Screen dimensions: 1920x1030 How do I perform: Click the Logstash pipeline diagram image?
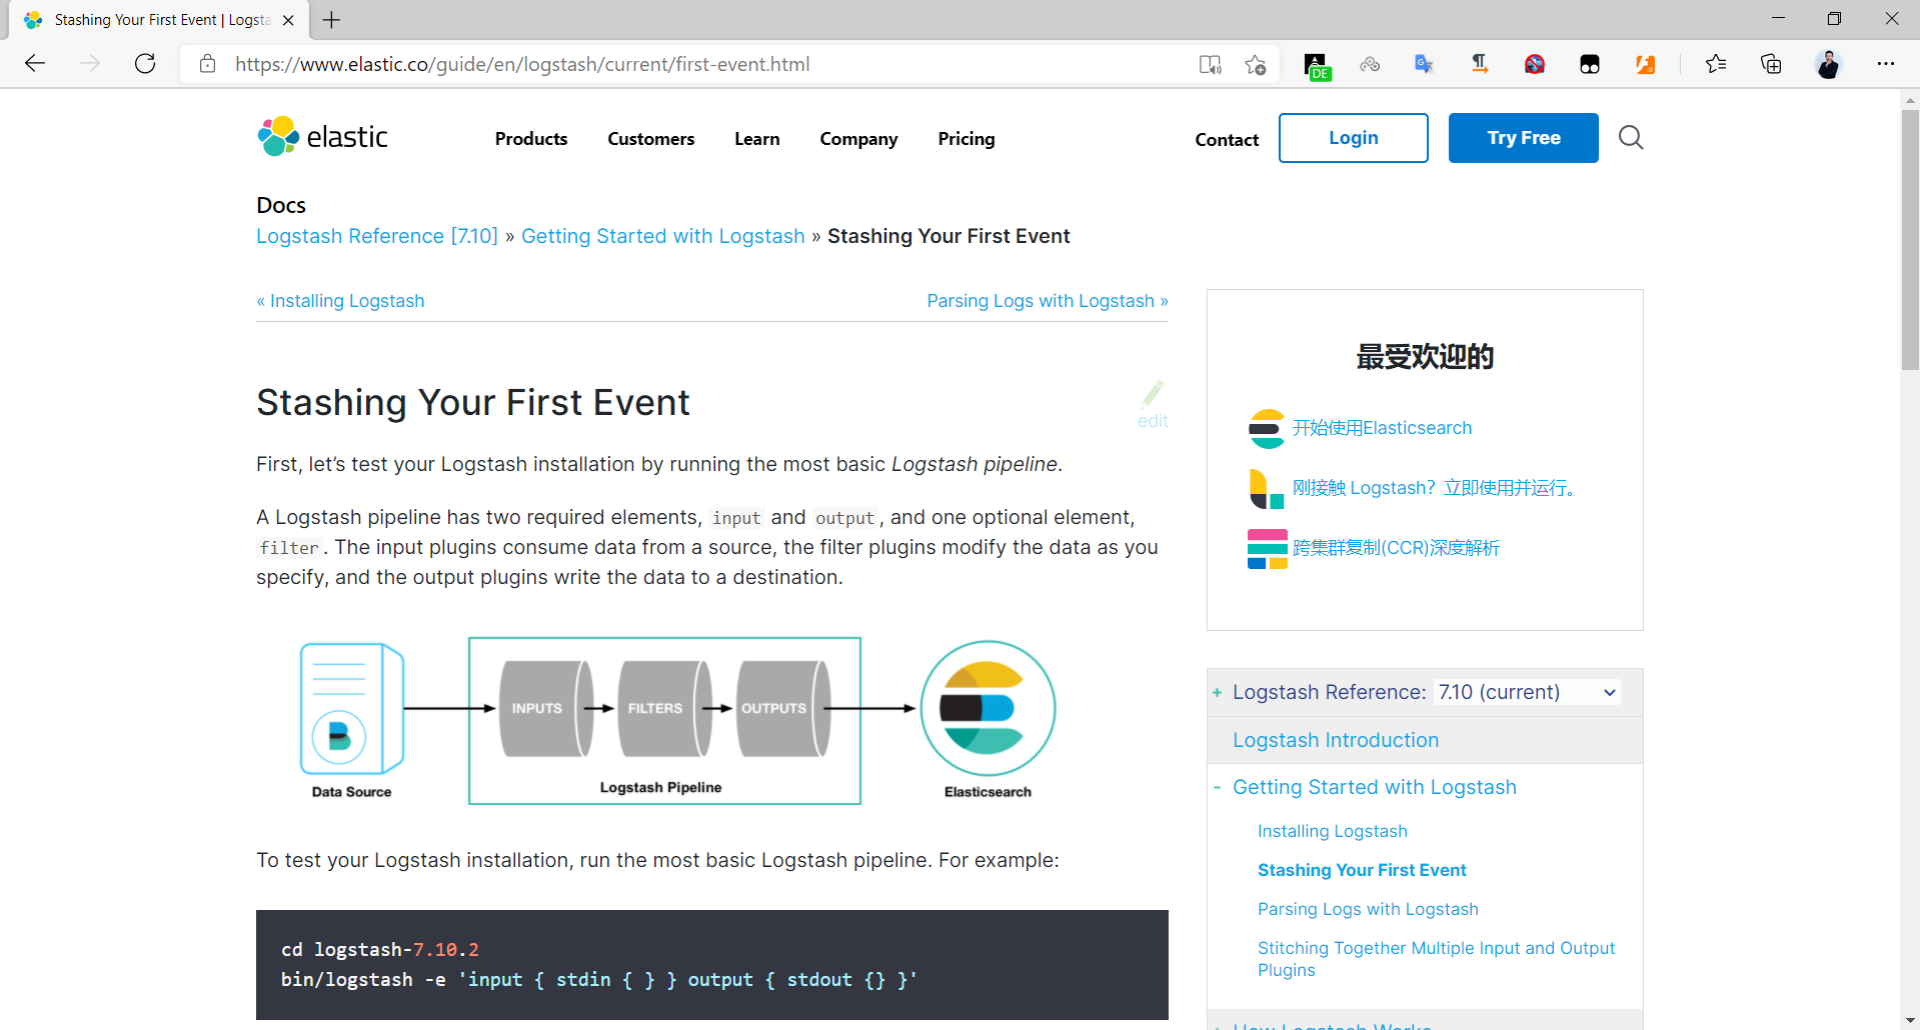[679, 721]
